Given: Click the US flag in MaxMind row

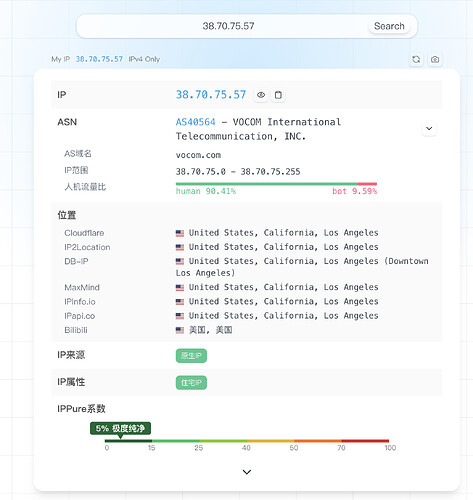Looking at the screenshot, I should click(180, 287).
